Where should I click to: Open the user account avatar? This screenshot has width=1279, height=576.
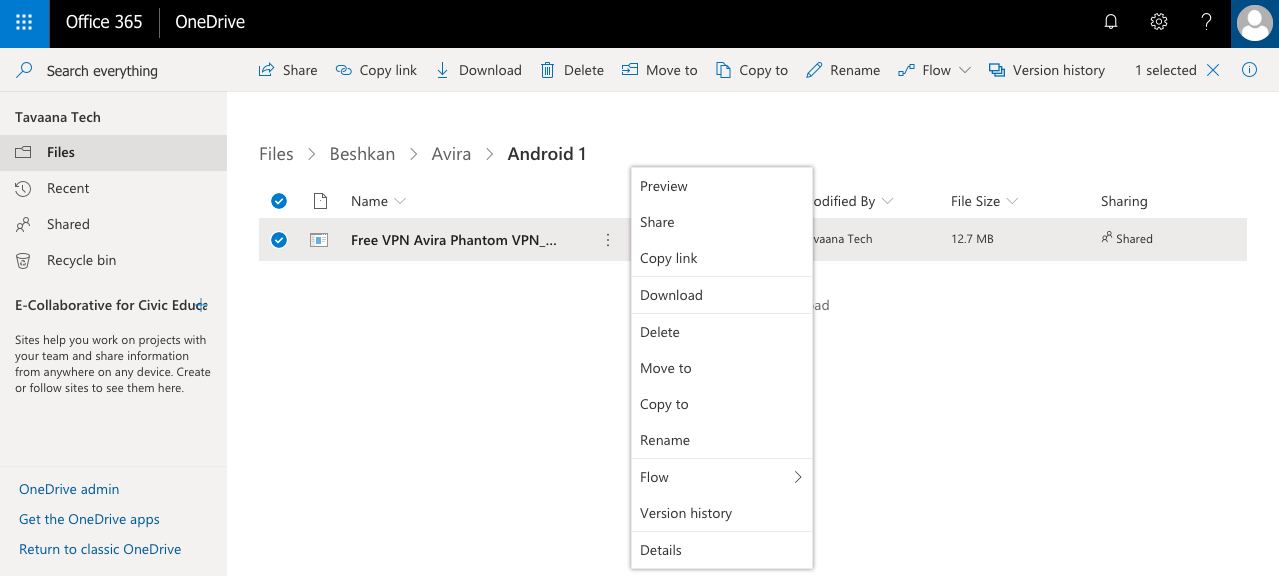(1255, 23)
